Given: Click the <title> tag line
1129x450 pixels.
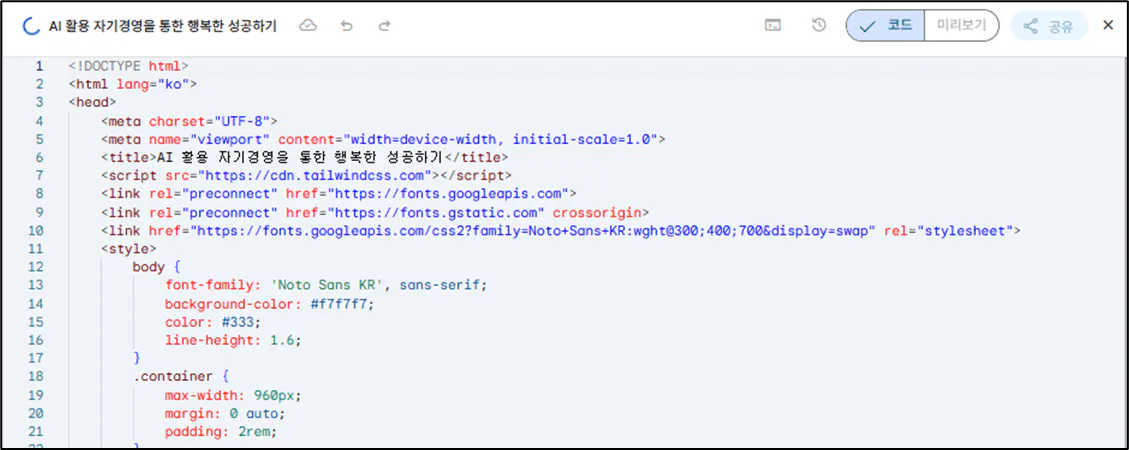Looking at the screenshot, I should [305, 157].
